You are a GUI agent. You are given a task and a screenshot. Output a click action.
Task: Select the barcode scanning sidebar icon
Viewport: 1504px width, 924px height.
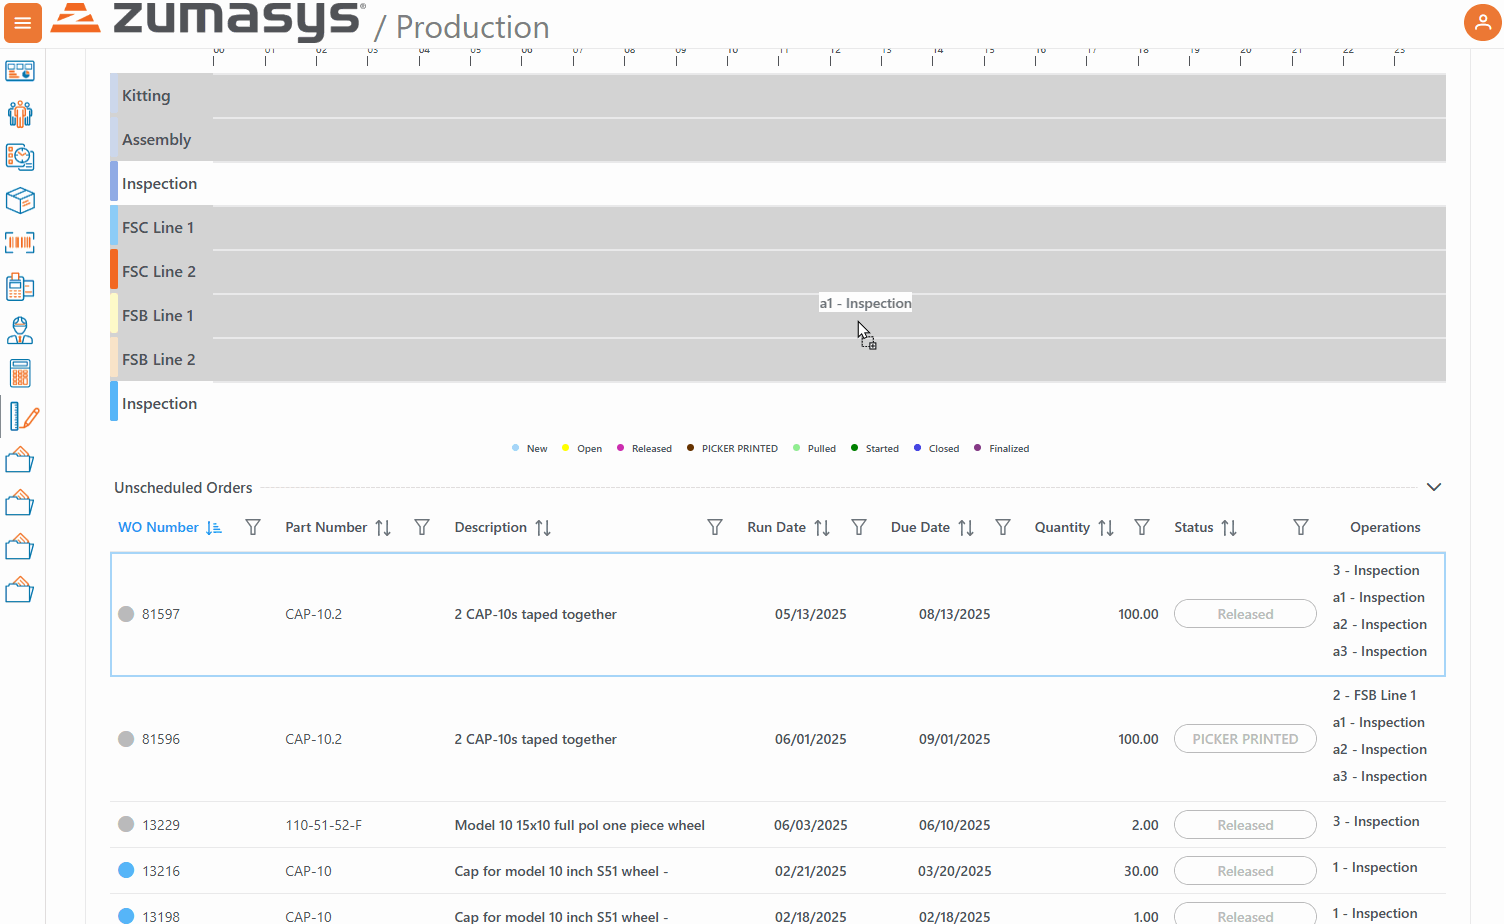click(x=21, y=243)
